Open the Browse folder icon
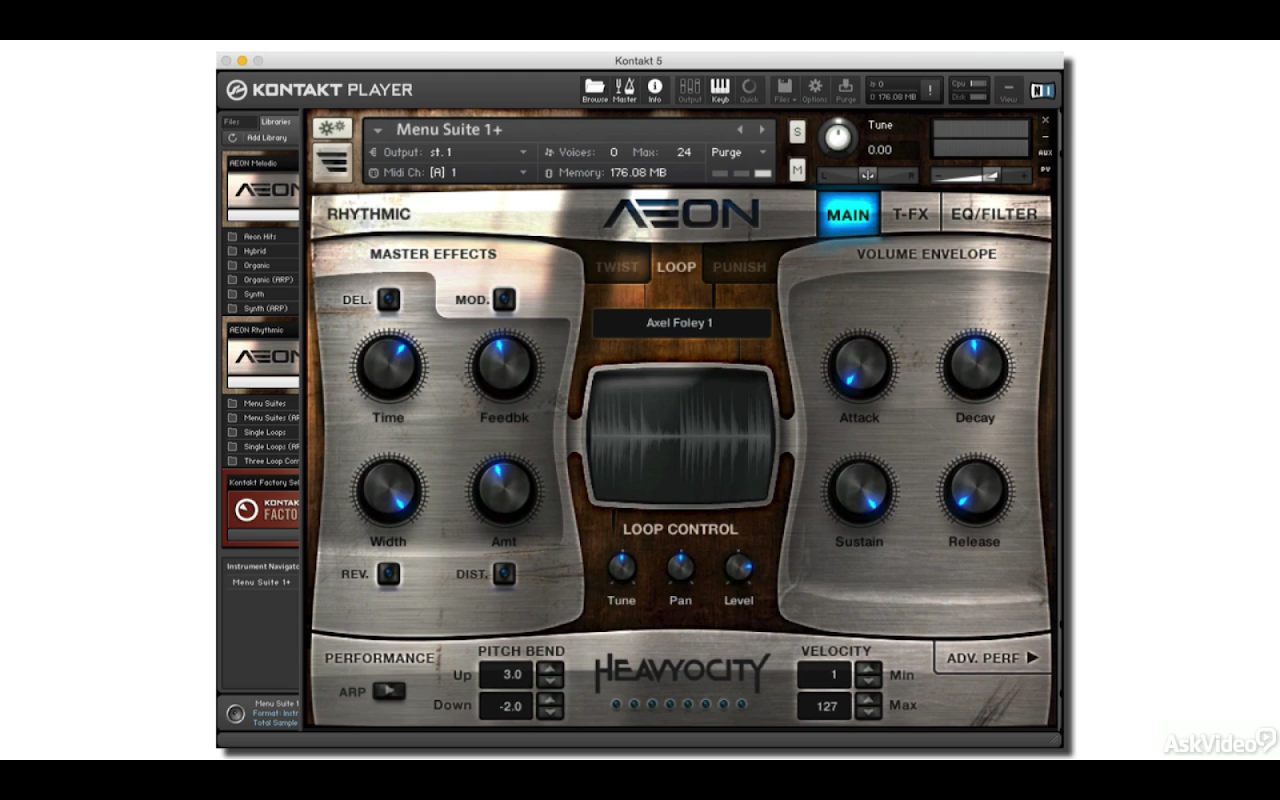The width and height of the screenshot is (1280, 800). tap(595, 90)
